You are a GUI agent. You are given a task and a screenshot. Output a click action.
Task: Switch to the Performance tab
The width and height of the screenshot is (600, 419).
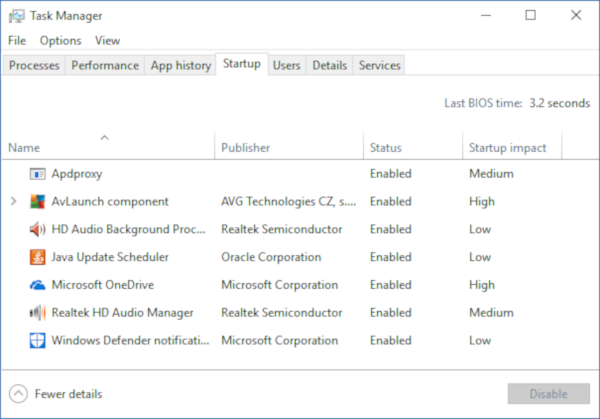(105, 65)
